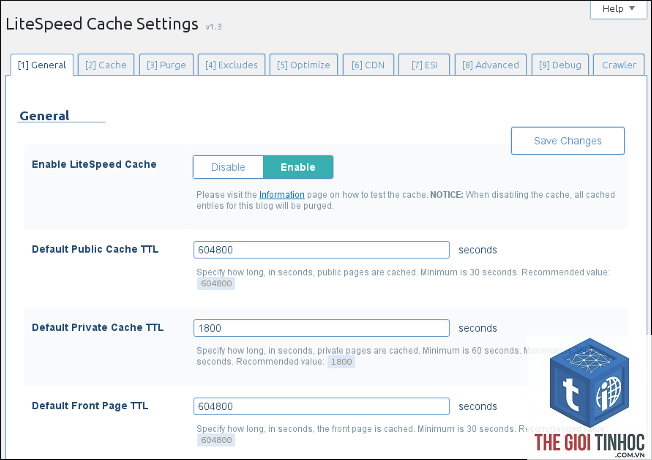Select the [5] Optimize tab
Viewport: 652px width, 460px height.
click(x=304, y=65)
